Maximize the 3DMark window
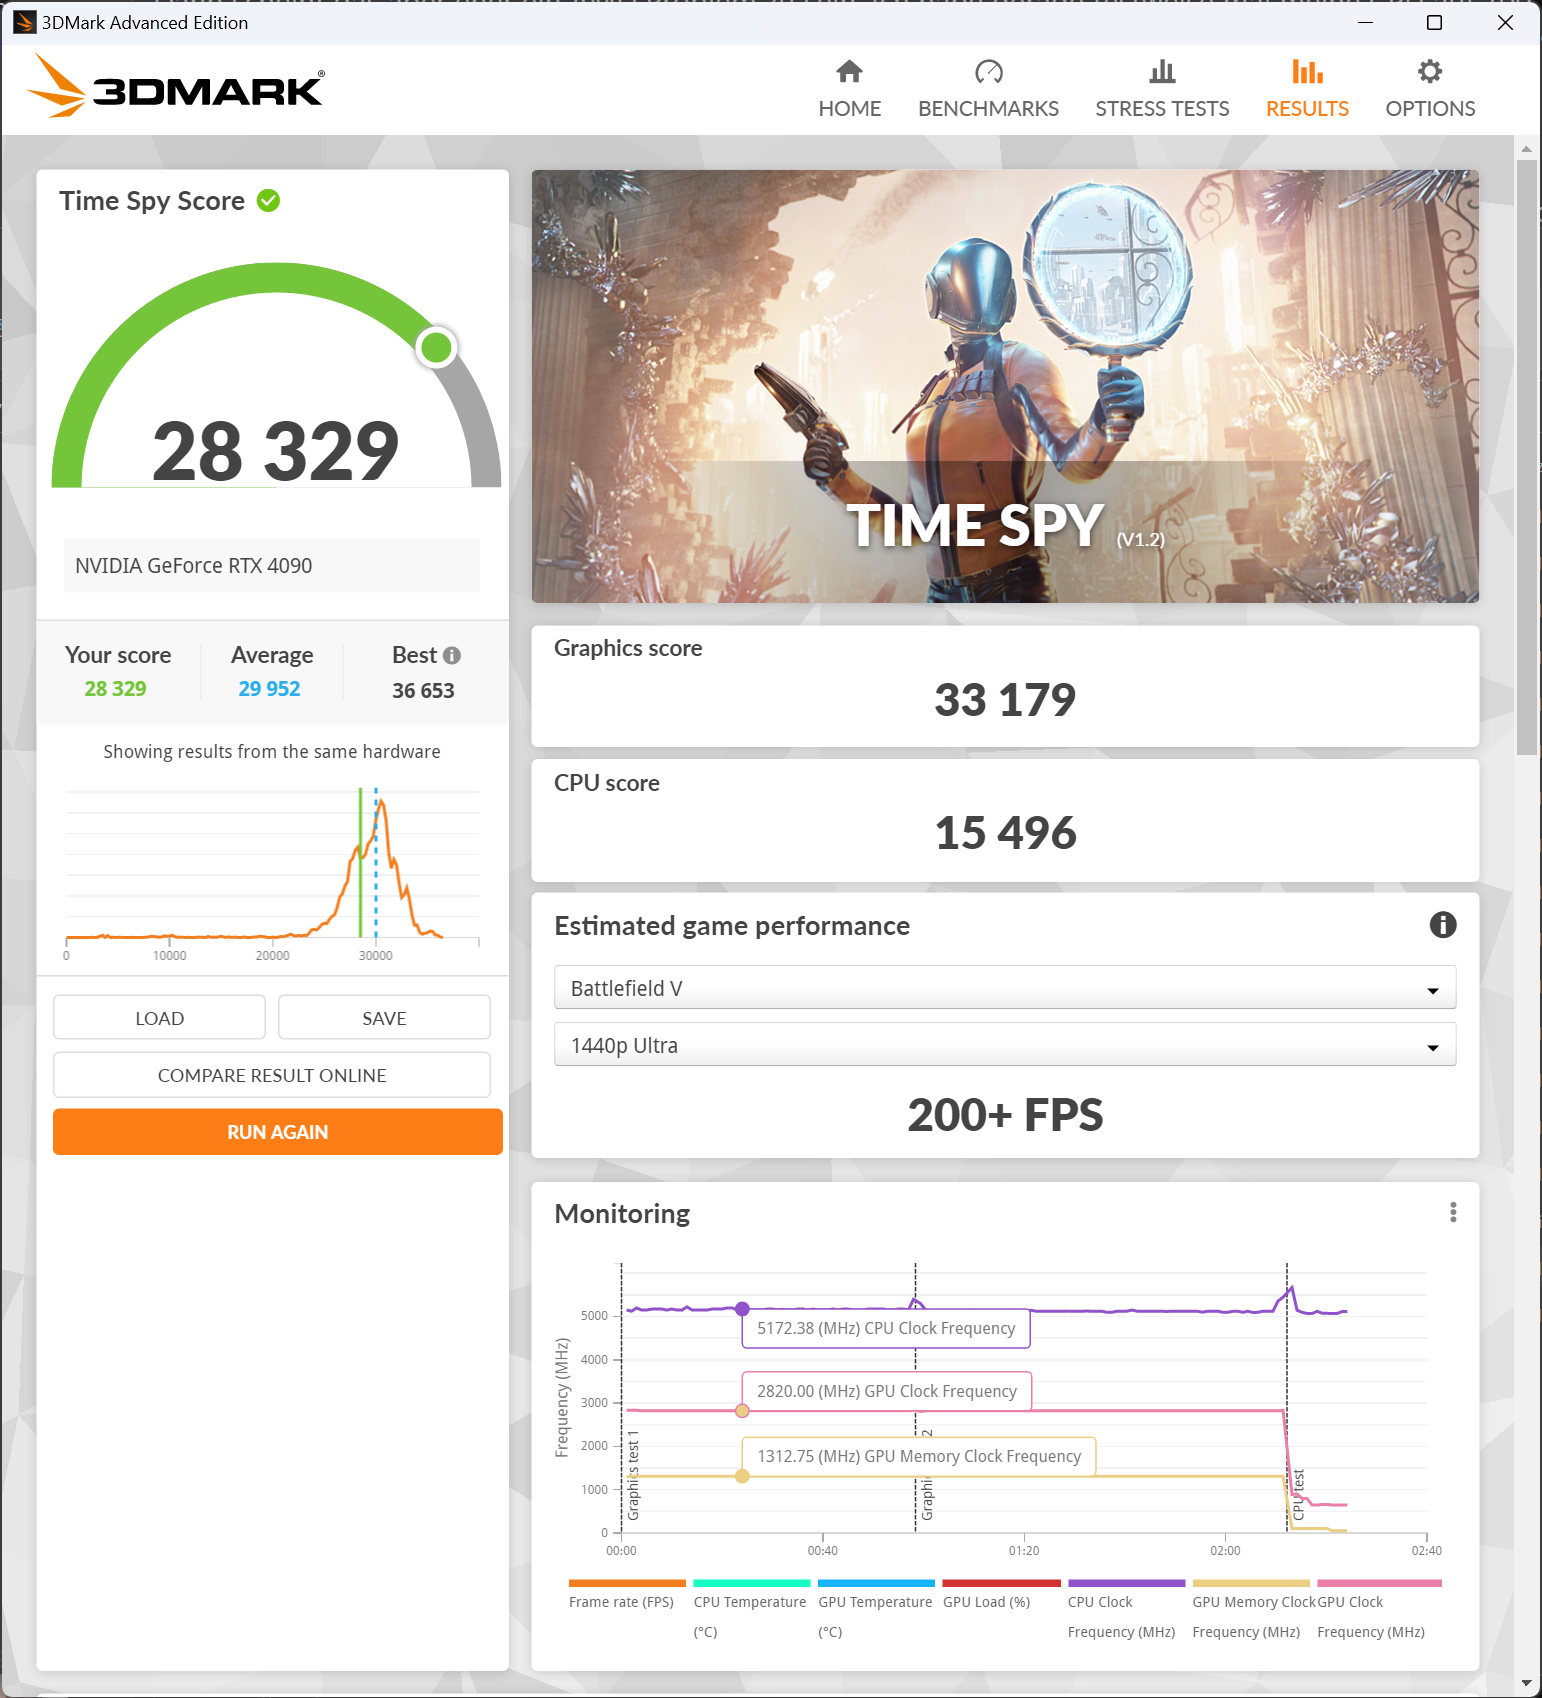Image resolution: width=1542 pixels, height=1698 pixels. click(1434, 22)
